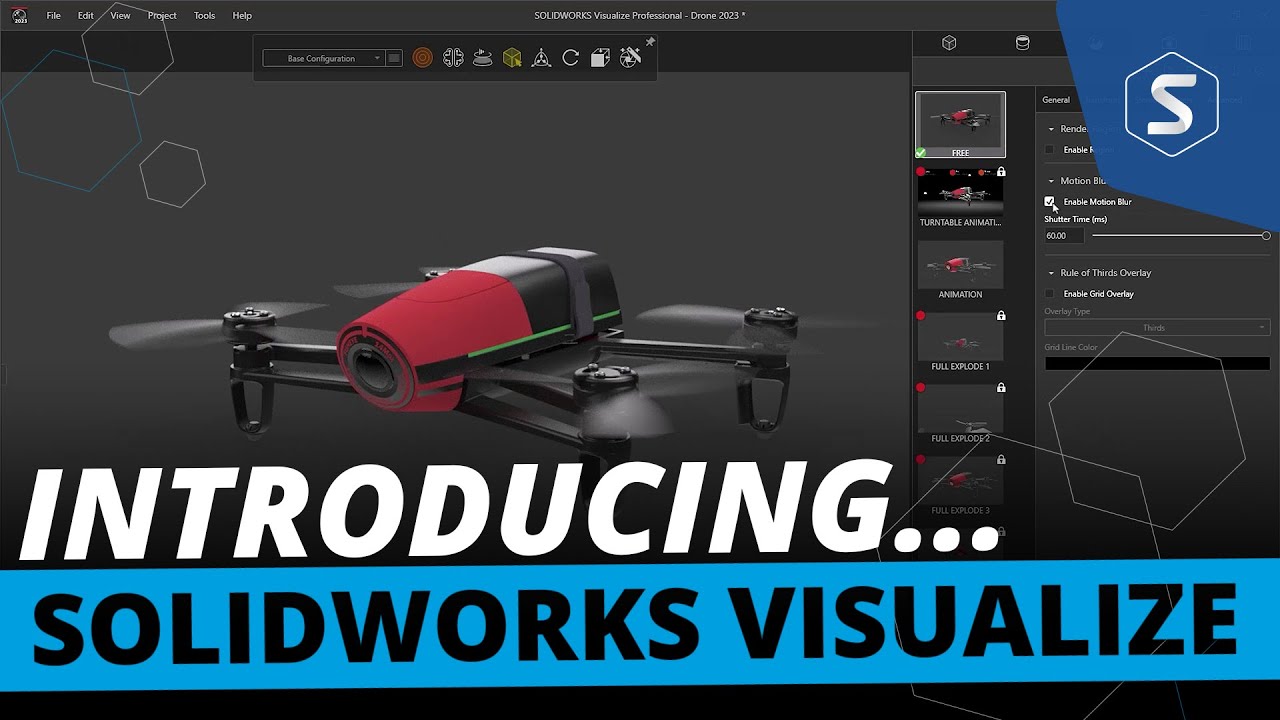Viewport: 1280px width, 720px height.
Task: Click the circular arrow refresh icon
Action: pyautogui.click(x=571, y=58)
